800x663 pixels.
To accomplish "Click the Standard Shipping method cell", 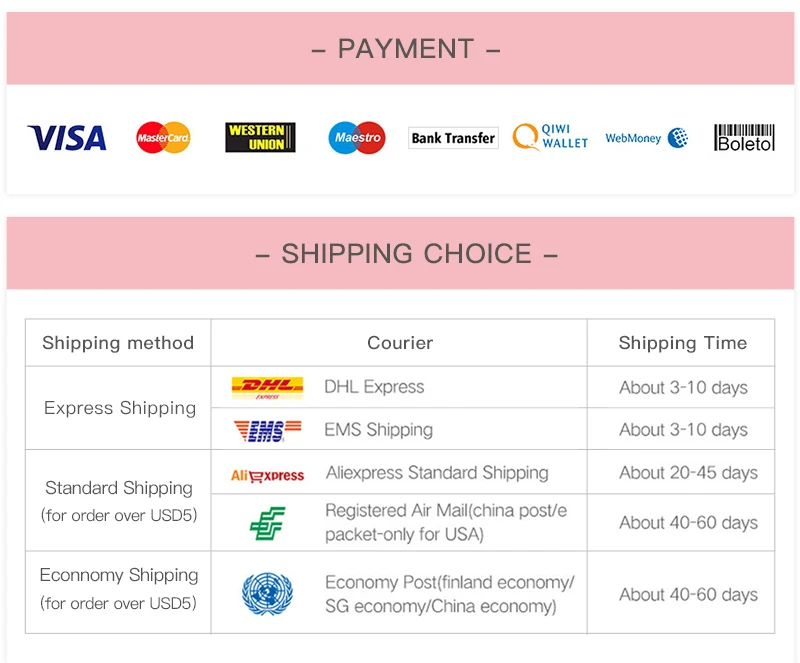I will click(118, 500).
